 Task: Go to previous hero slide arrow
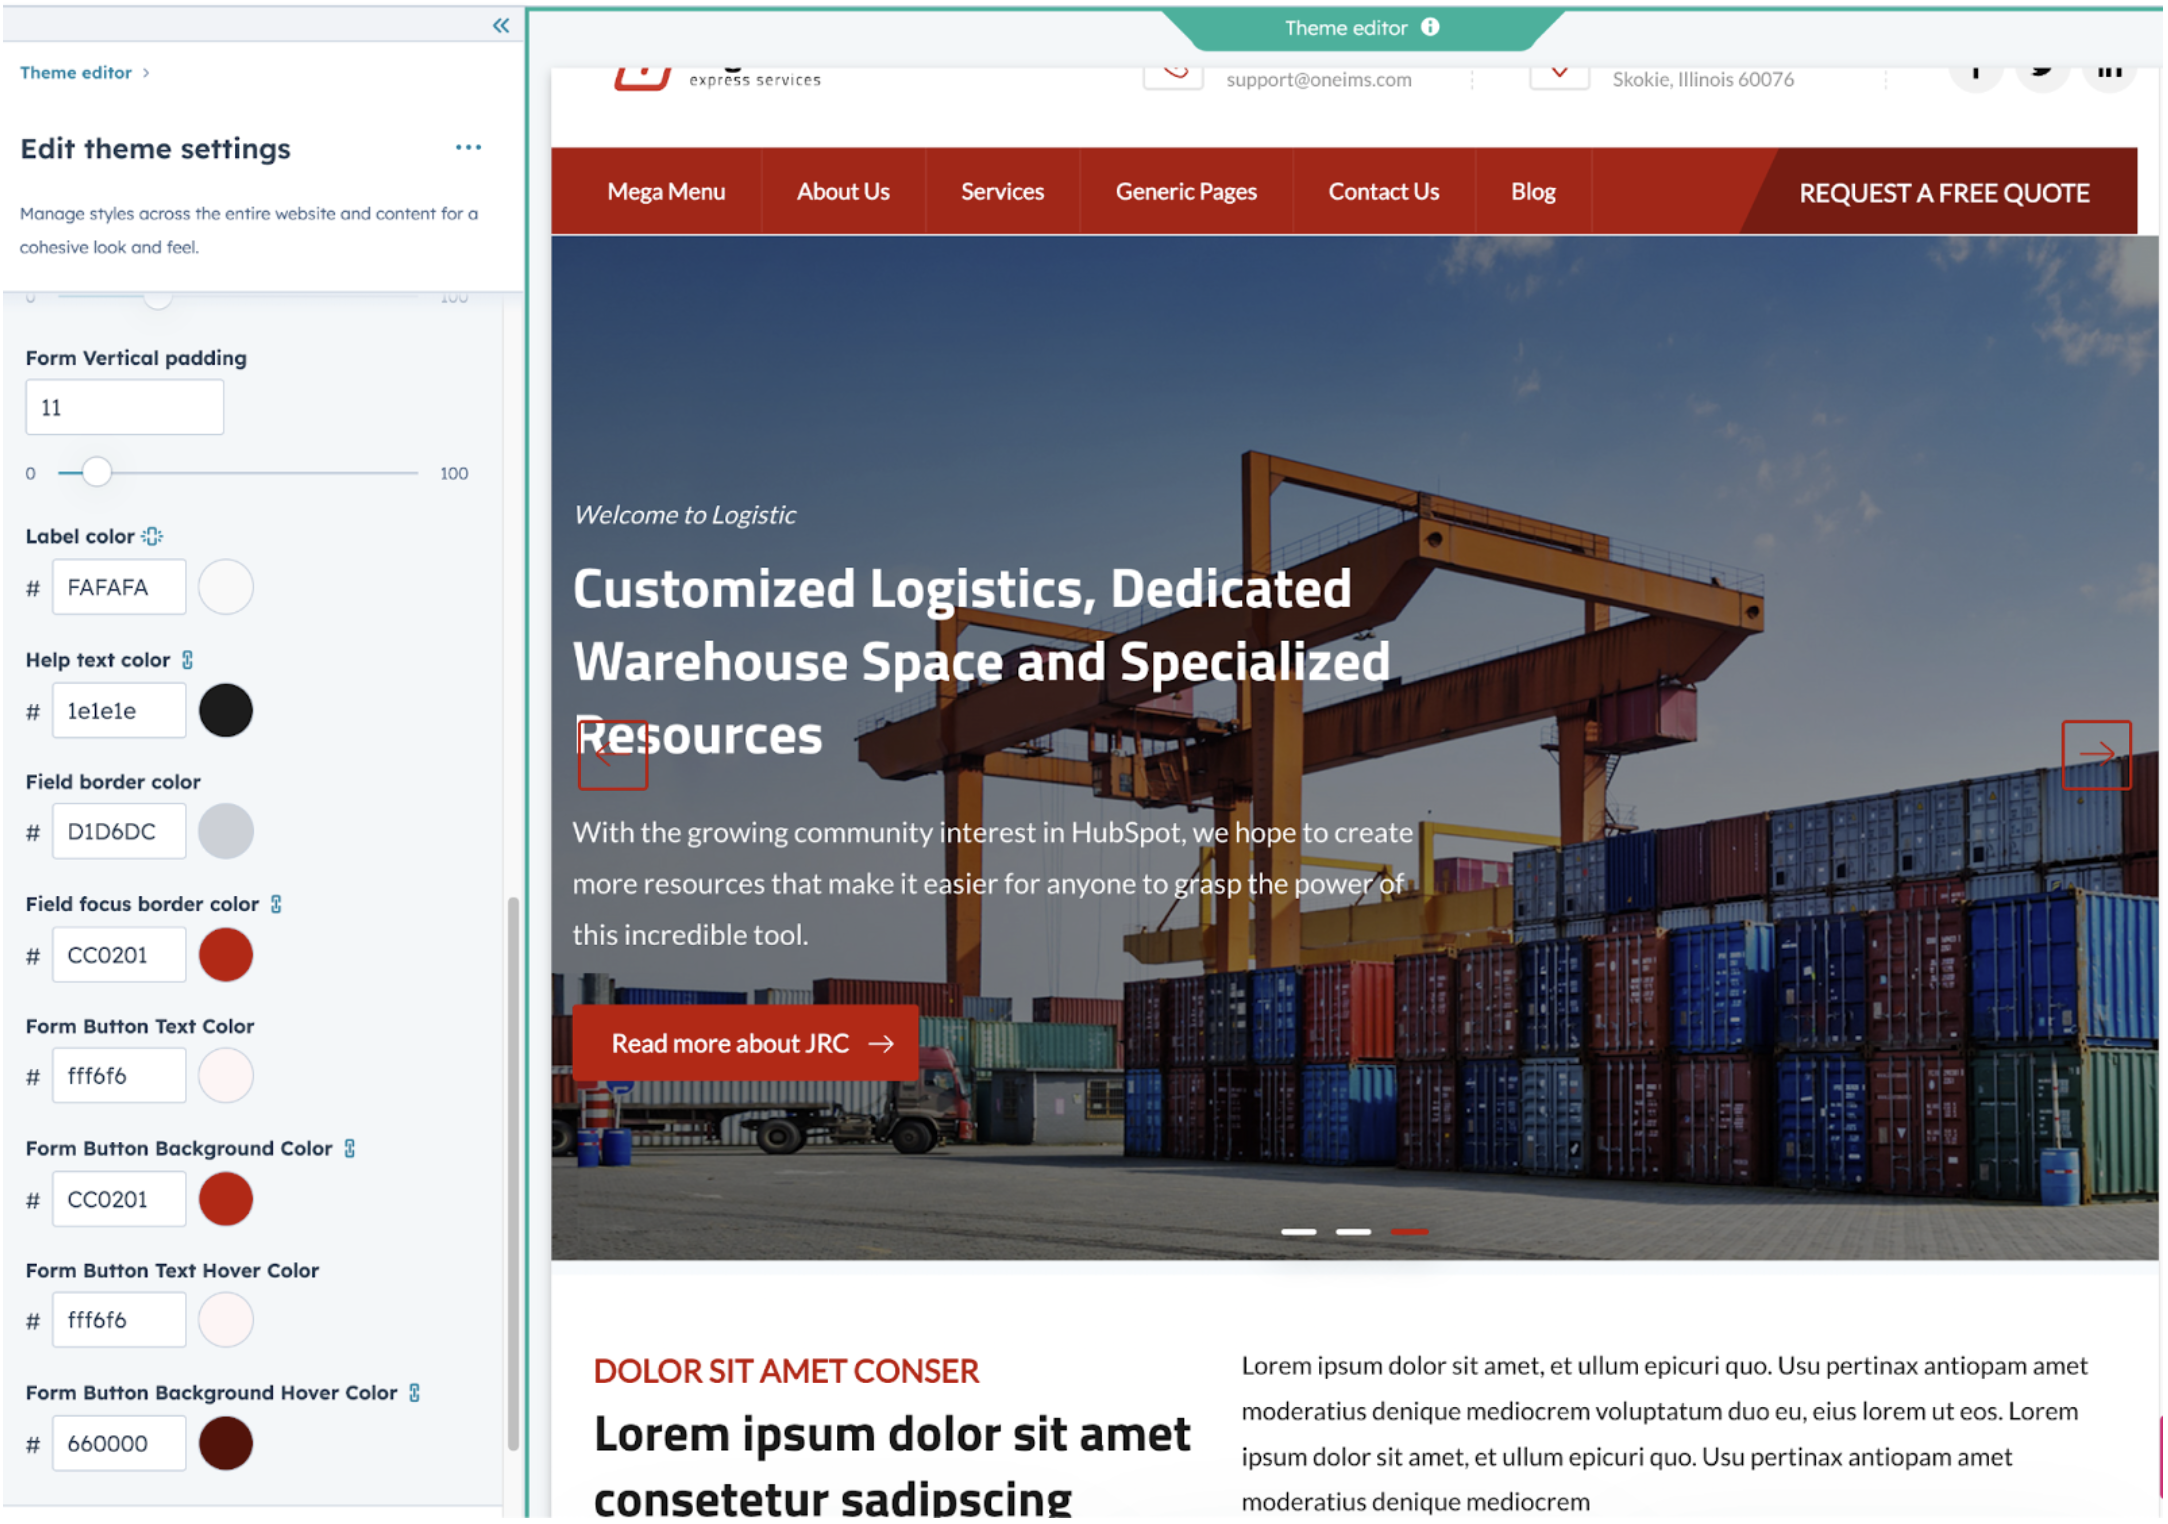[612, 757]
